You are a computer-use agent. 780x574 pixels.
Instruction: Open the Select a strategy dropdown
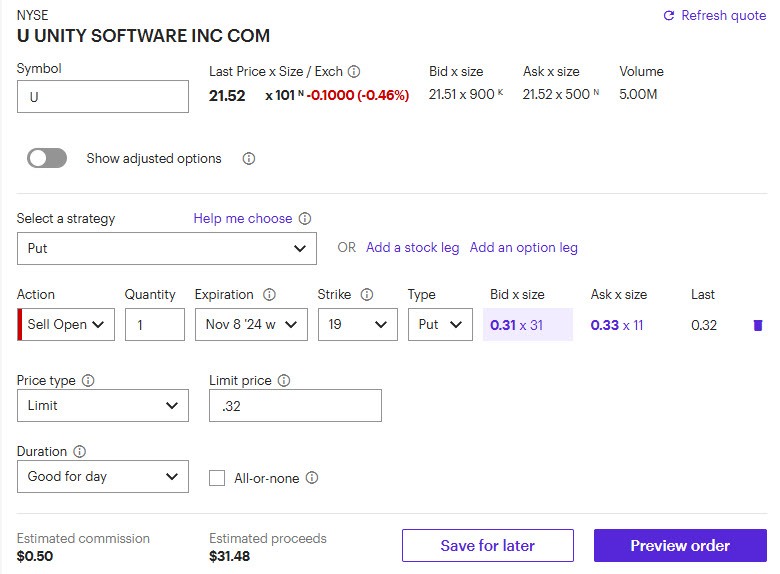coord(167,248)
